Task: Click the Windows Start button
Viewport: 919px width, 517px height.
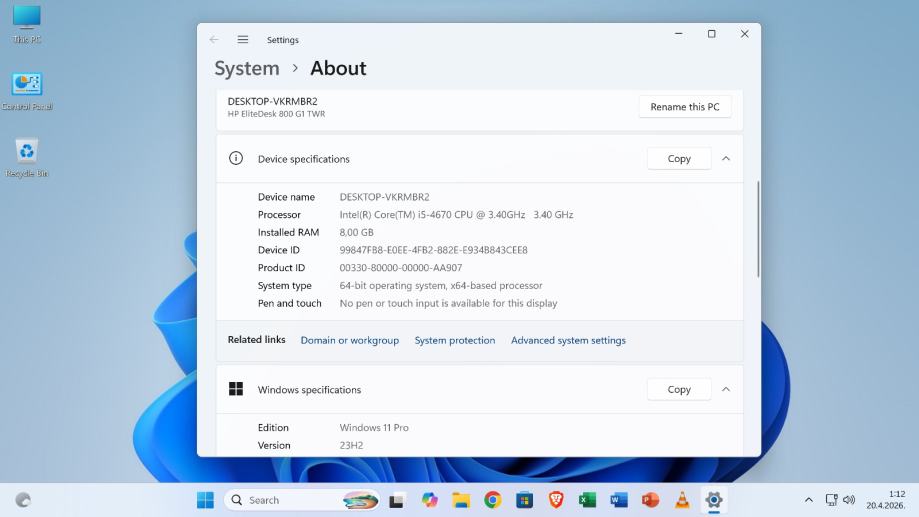Action: coord(205,500)
